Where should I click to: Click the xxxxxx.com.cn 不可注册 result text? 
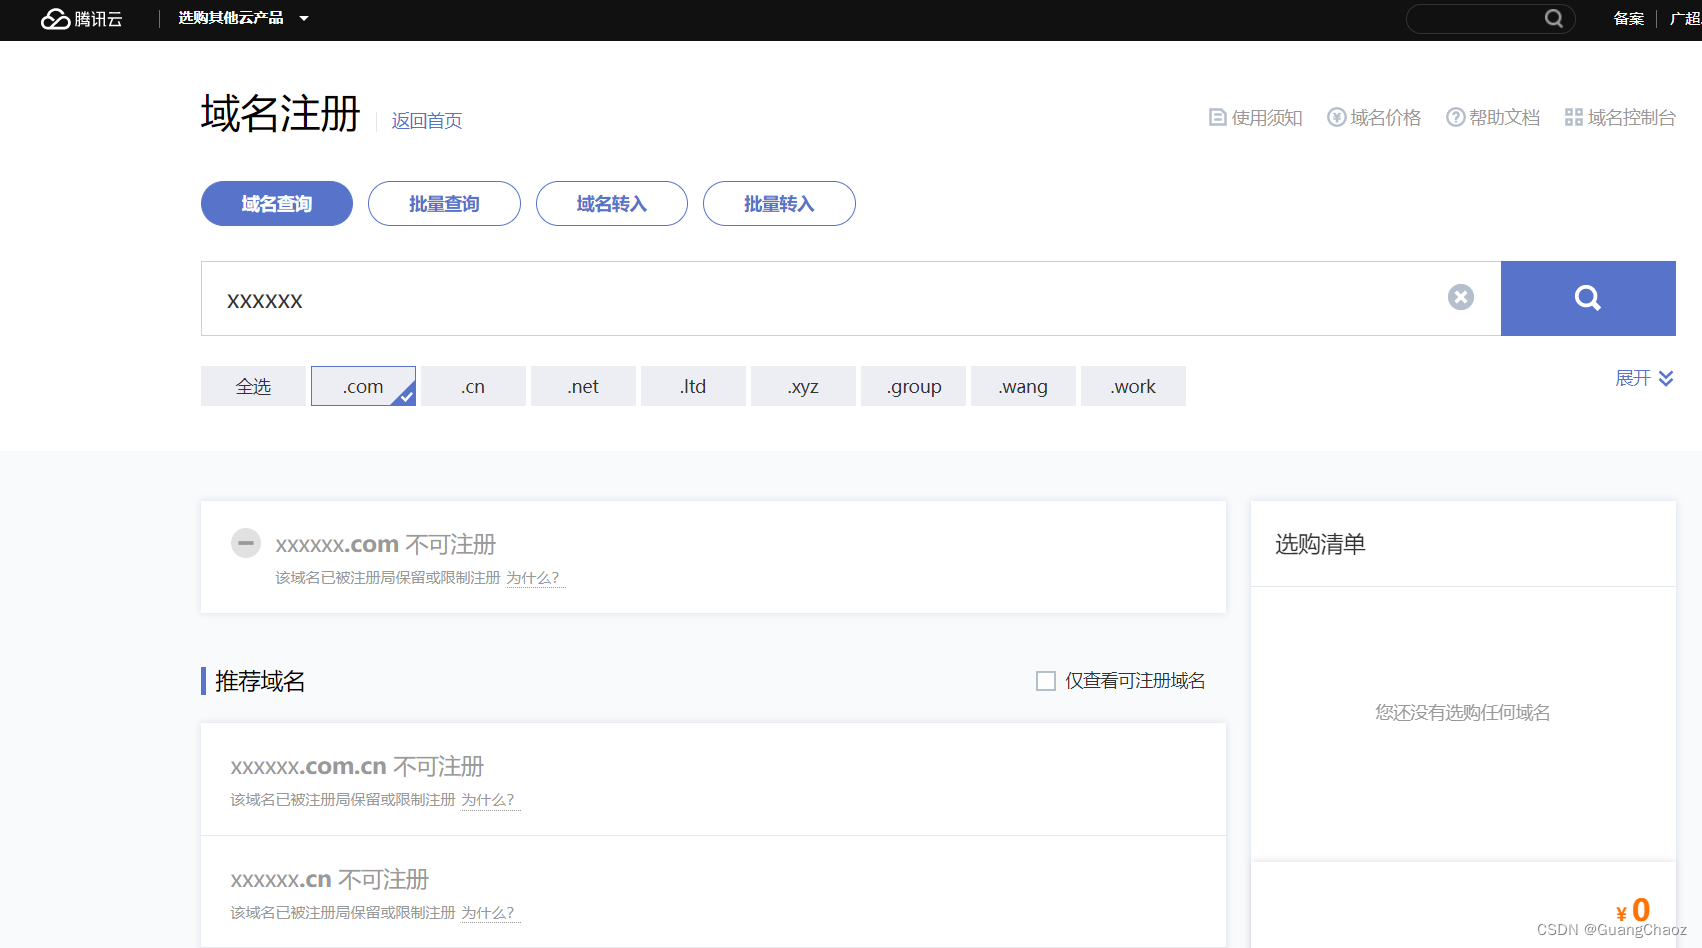(357, 767)
